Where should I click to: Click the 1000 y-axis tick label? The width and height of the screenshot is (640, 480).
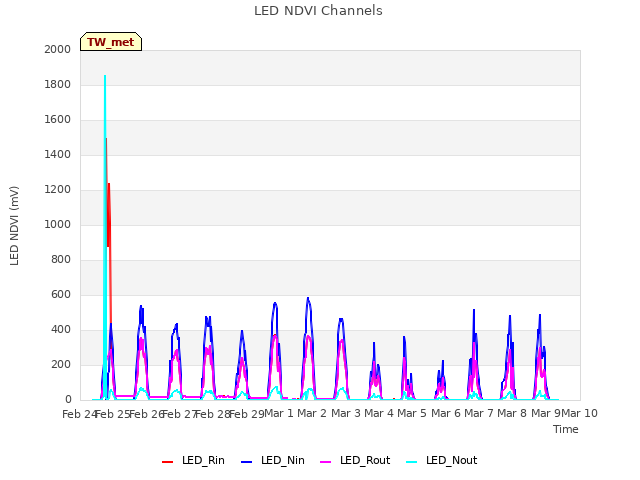58,224
